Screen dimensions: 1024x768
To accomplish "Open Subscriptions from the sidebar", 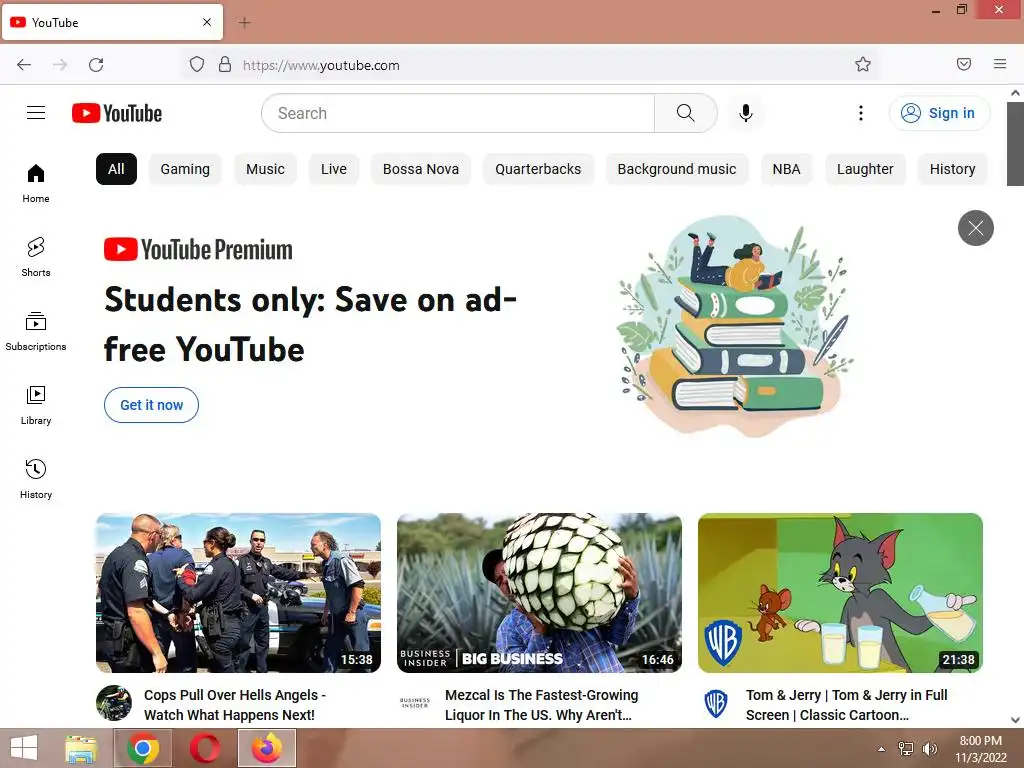I will pyautogui.click(x=36, y=331).
